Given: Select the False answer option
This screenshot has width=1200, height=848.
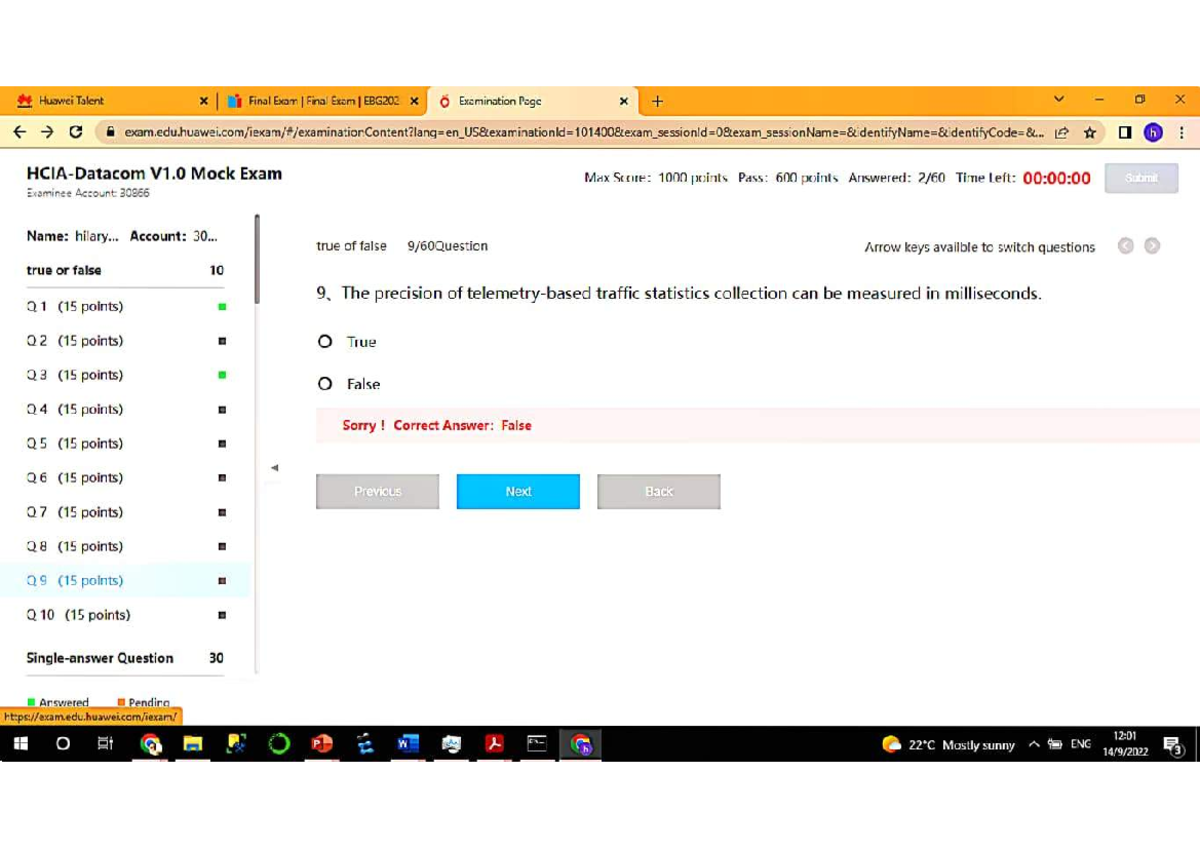Looking at the screenshot, I should point(325,384).
